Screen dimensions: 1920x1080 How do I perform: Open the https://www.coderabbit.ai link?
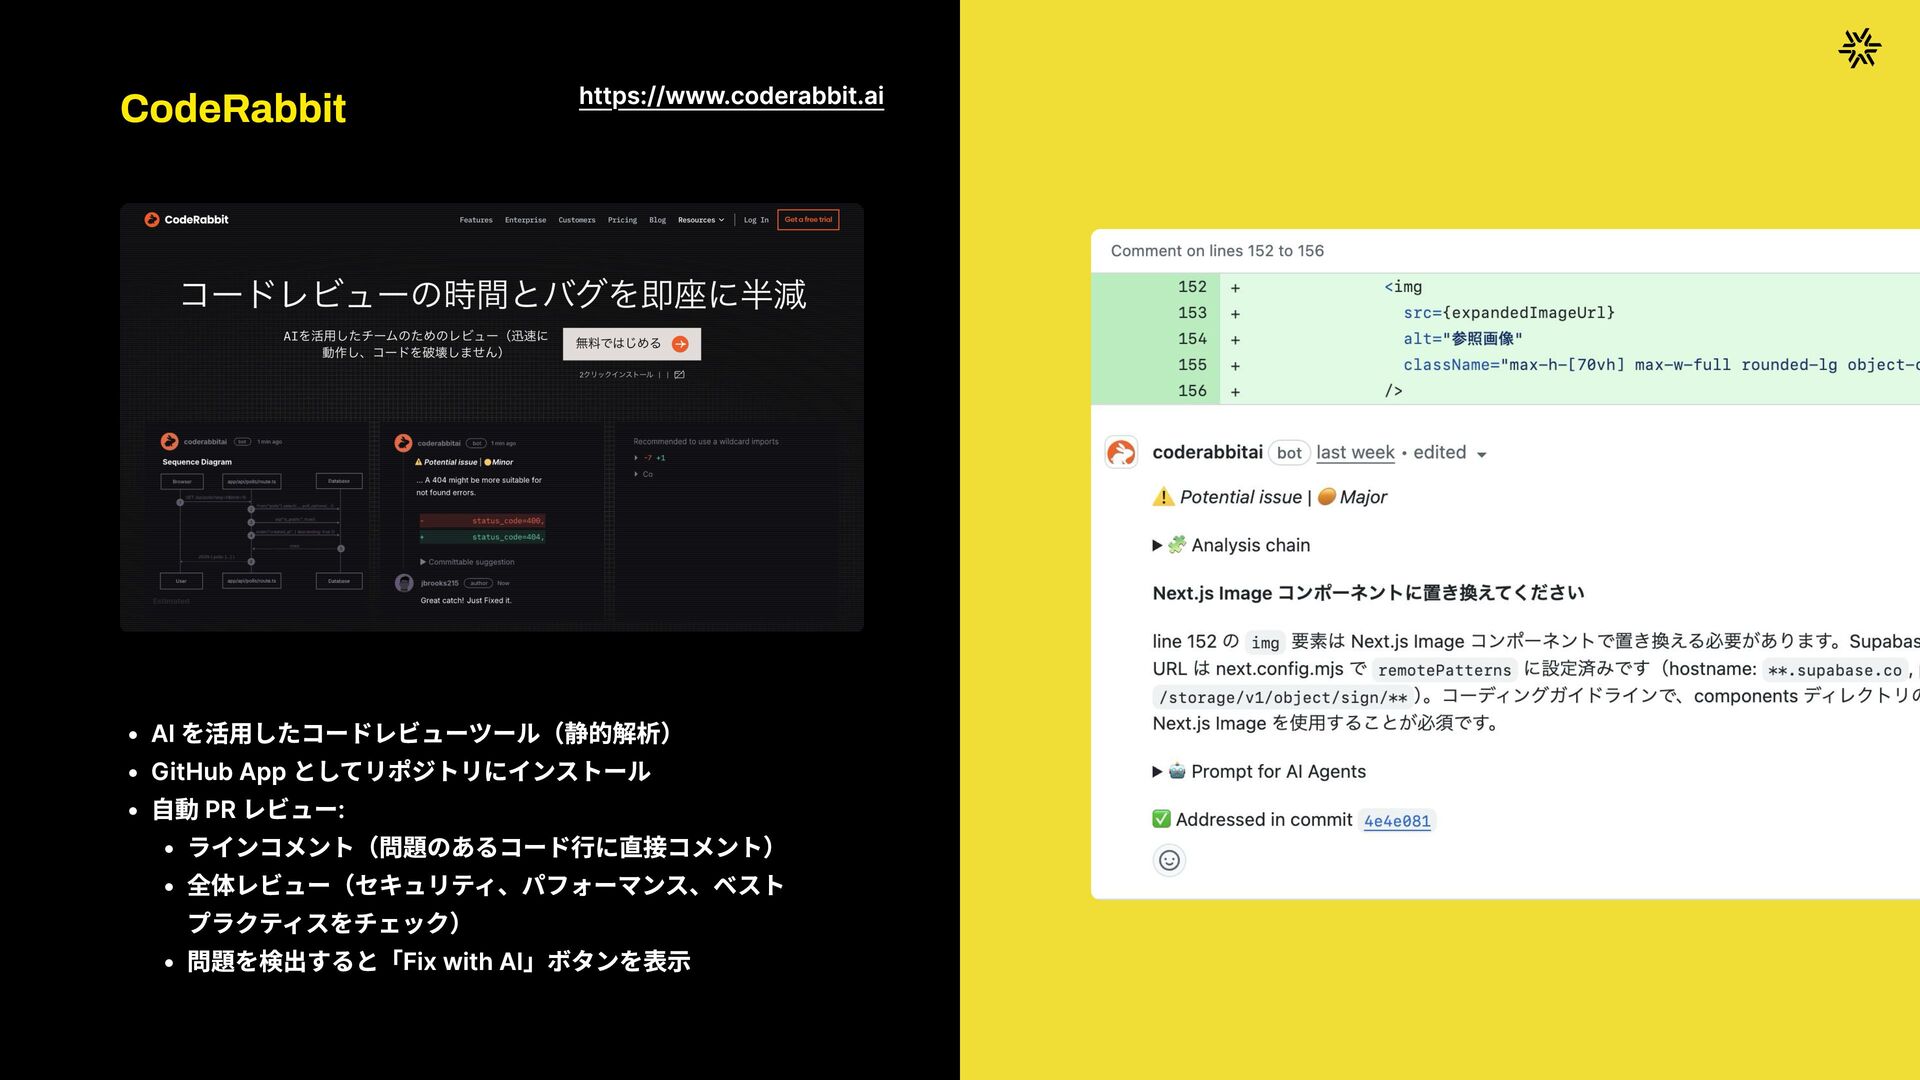click(731, 96)
